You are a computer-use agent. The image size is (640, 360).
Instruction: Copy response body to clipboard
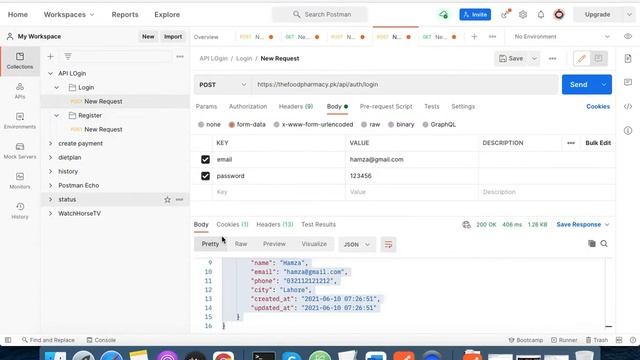coord(591,244)
